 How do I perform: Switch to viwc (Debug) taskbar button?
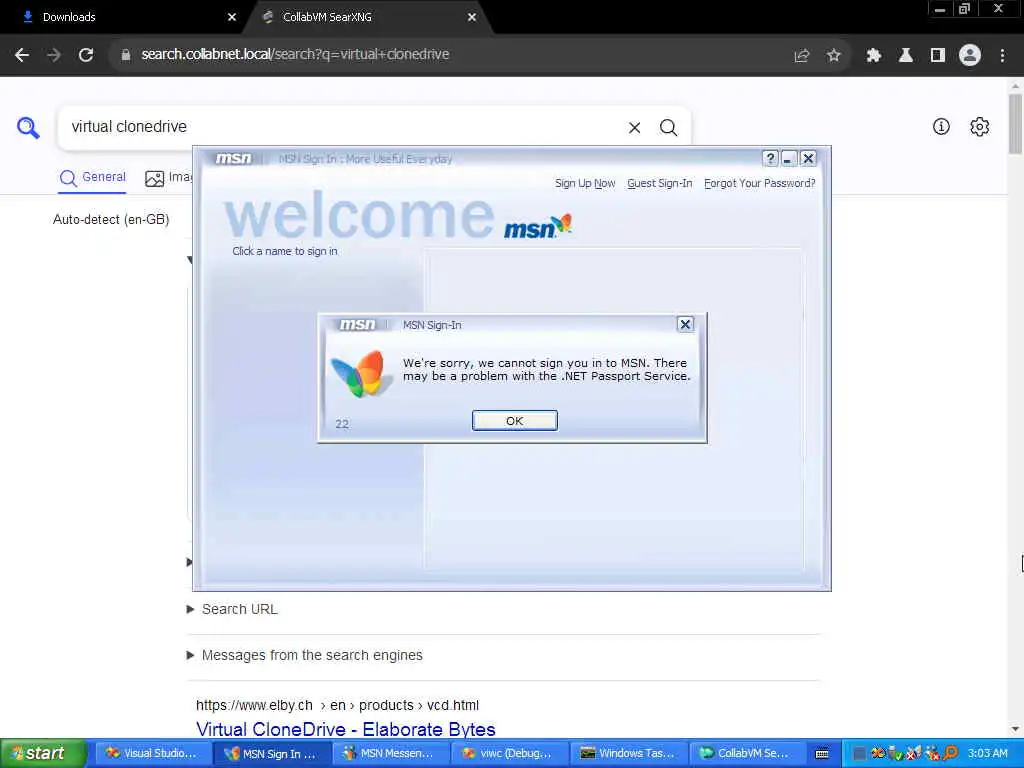tap(509, 753)
